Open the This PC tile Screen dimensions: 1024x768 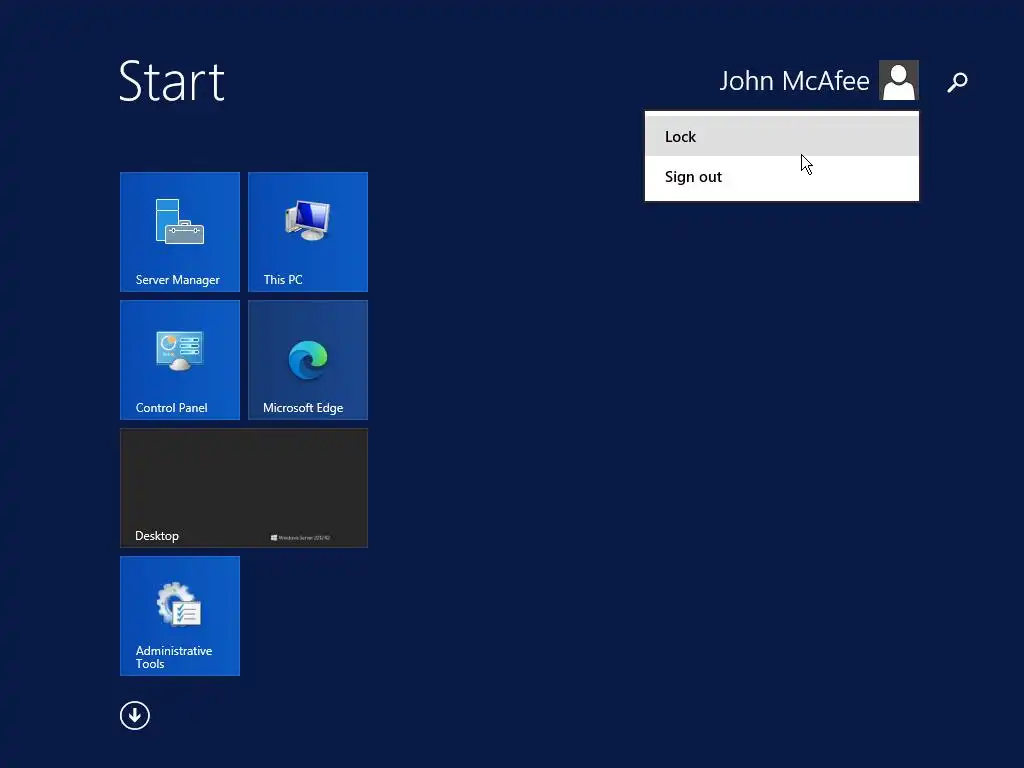[x=308, y=232]
